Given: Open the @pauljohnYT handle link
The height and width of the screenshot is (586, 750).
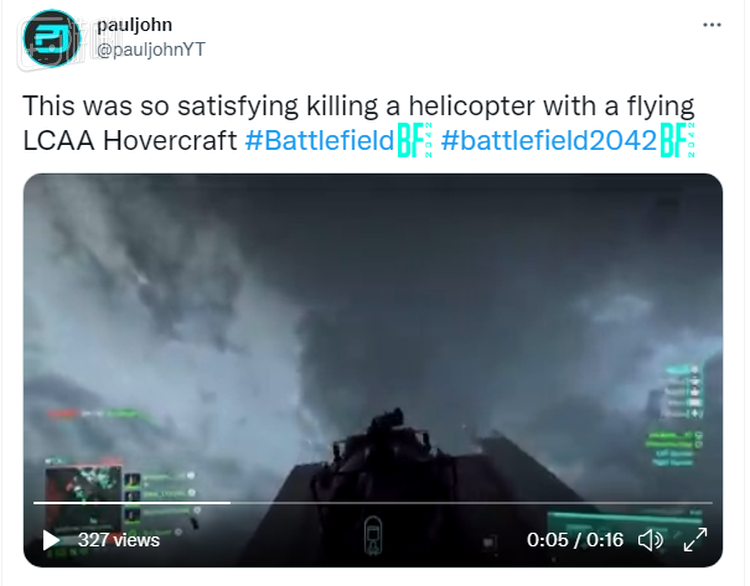Looking at the screenshot, I should click(151, 49).
